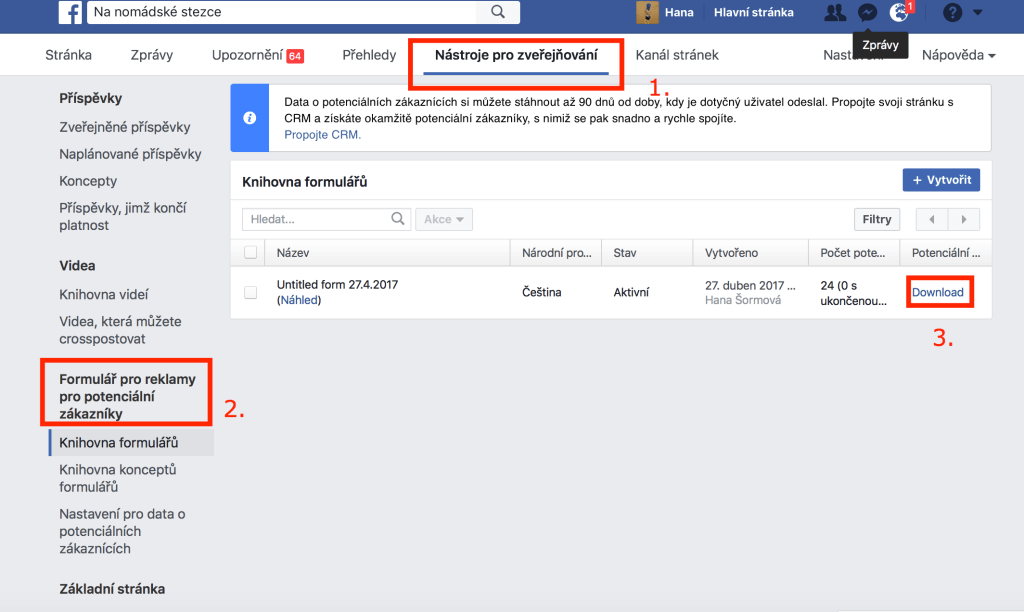
Task: Open the notifications globe icon
Action: coord(897,12)
